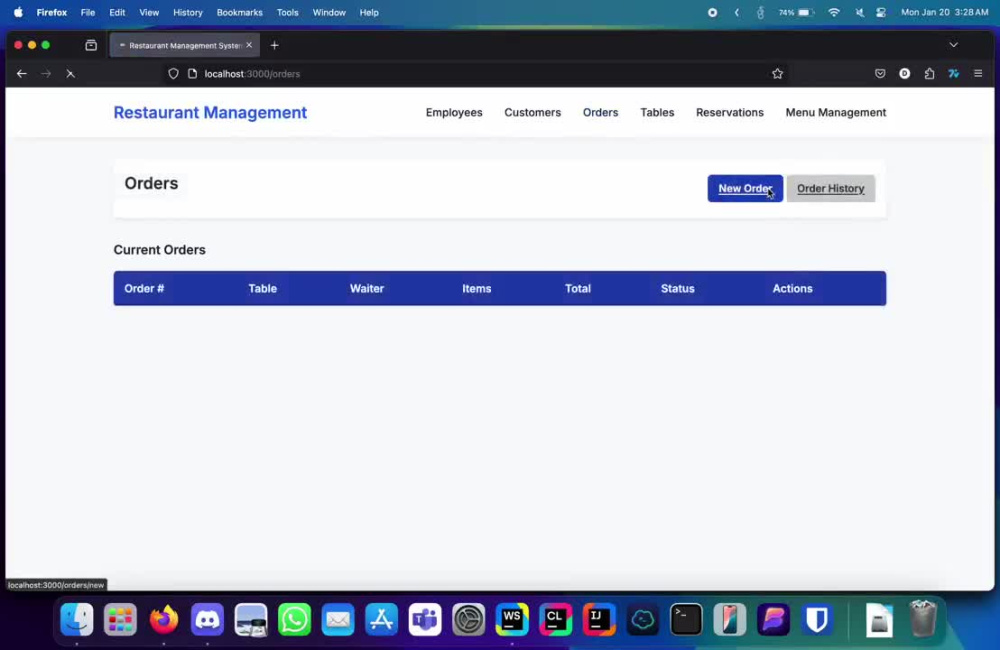Viewport: 1000px width, 650px height.
Task: Click the Status column header
Action: (x=677, y=288)
